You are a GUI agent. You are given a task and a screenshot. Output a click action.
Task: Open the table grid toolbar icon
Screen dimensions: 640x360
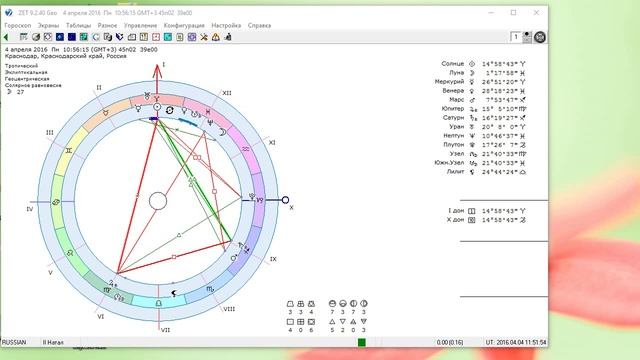point(24,37)
